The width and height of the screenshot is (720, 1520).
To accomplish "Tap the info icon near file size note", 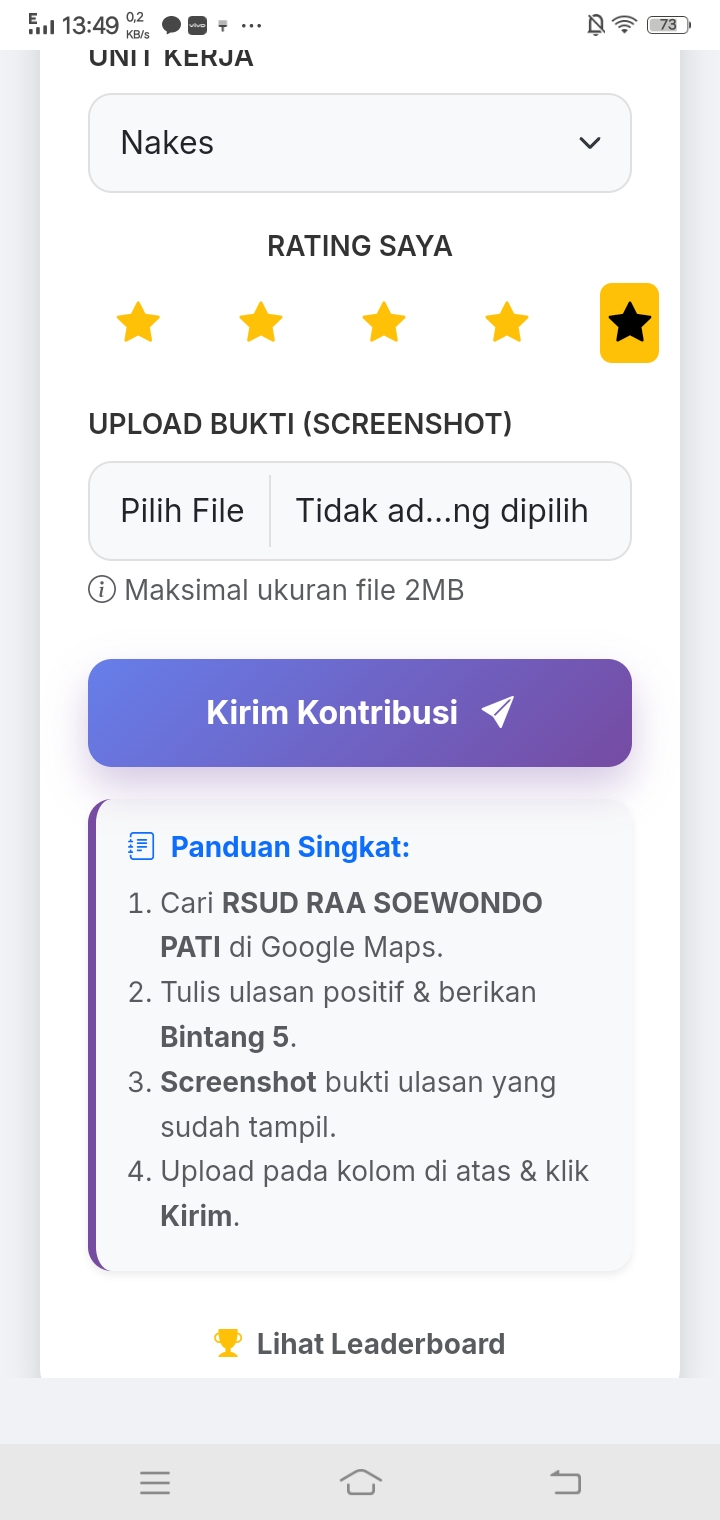I will pos(102,590).
